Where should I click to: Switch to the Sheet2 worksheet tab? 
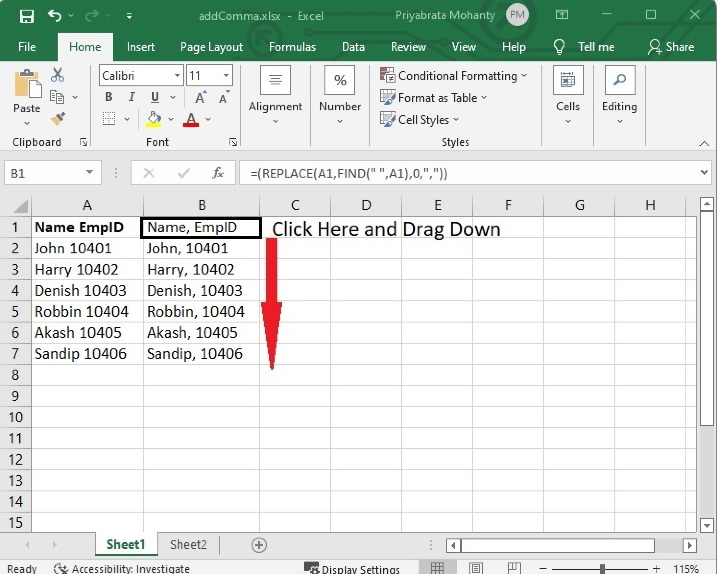[188, 545]
